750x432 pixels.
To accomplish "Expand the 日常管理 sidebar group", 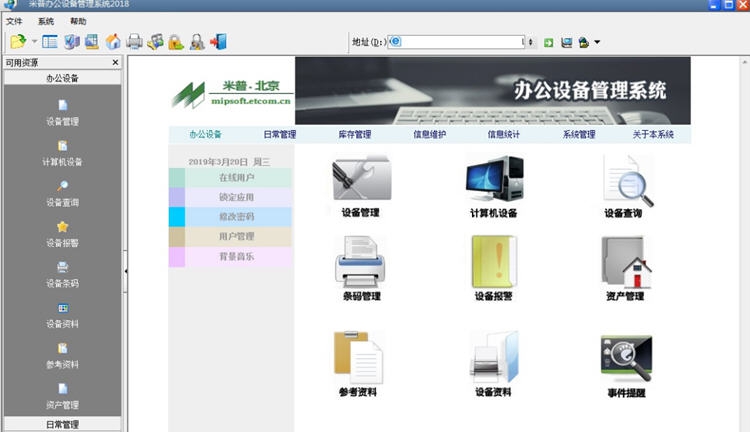I will pyautogui.click(x=62, y=424).
